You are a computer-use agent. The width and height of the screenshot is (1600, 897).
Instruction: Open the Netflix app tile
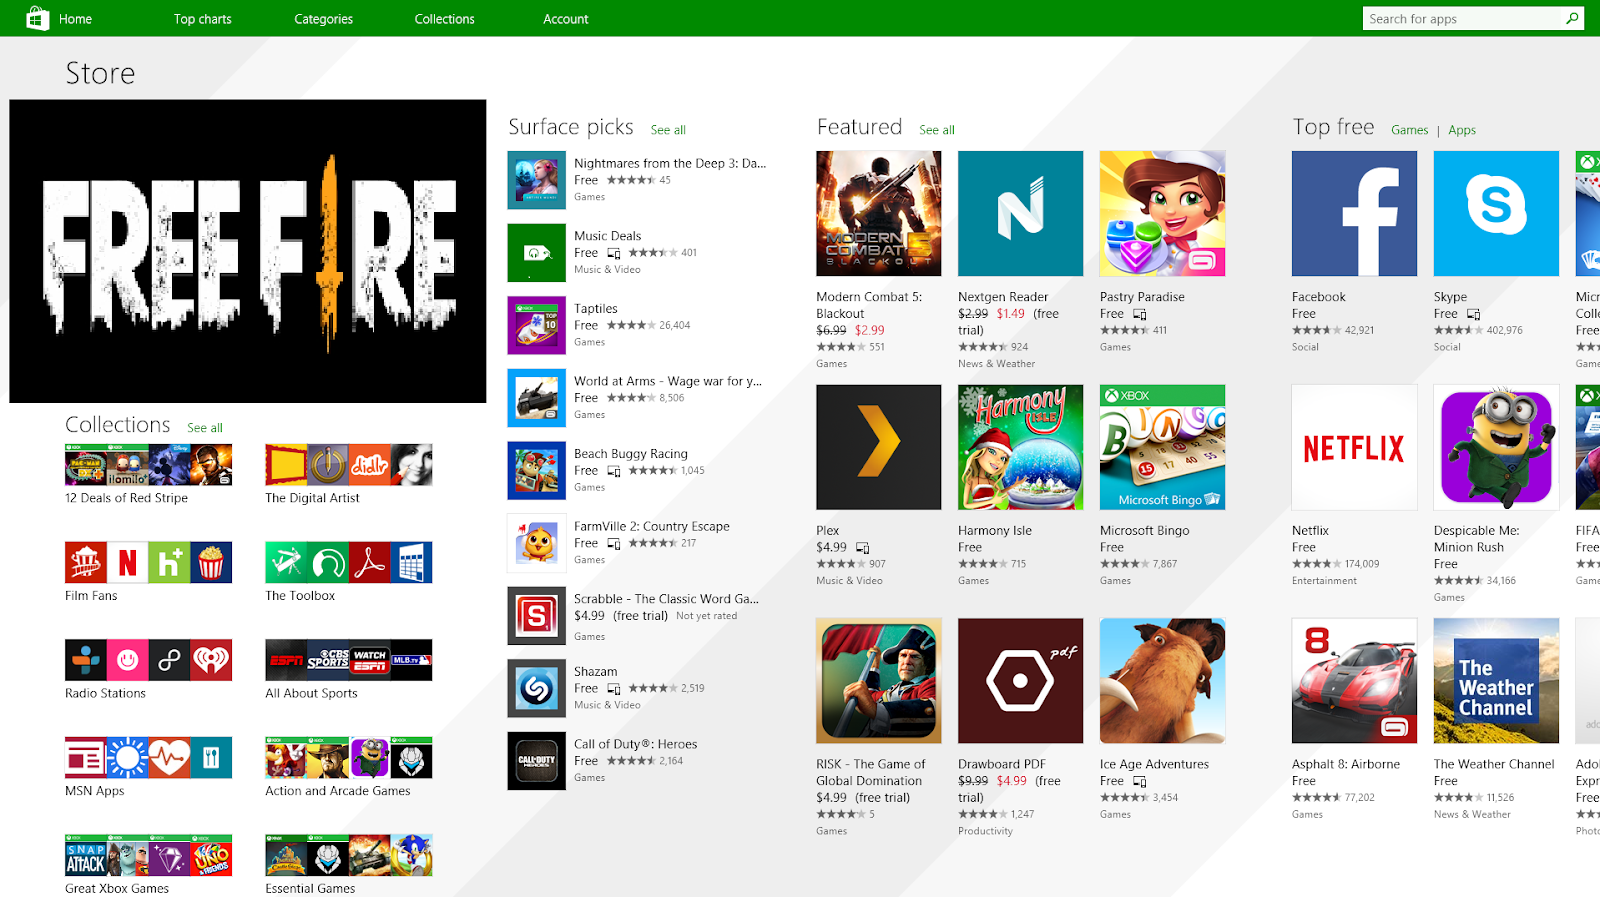[1355, 447]
